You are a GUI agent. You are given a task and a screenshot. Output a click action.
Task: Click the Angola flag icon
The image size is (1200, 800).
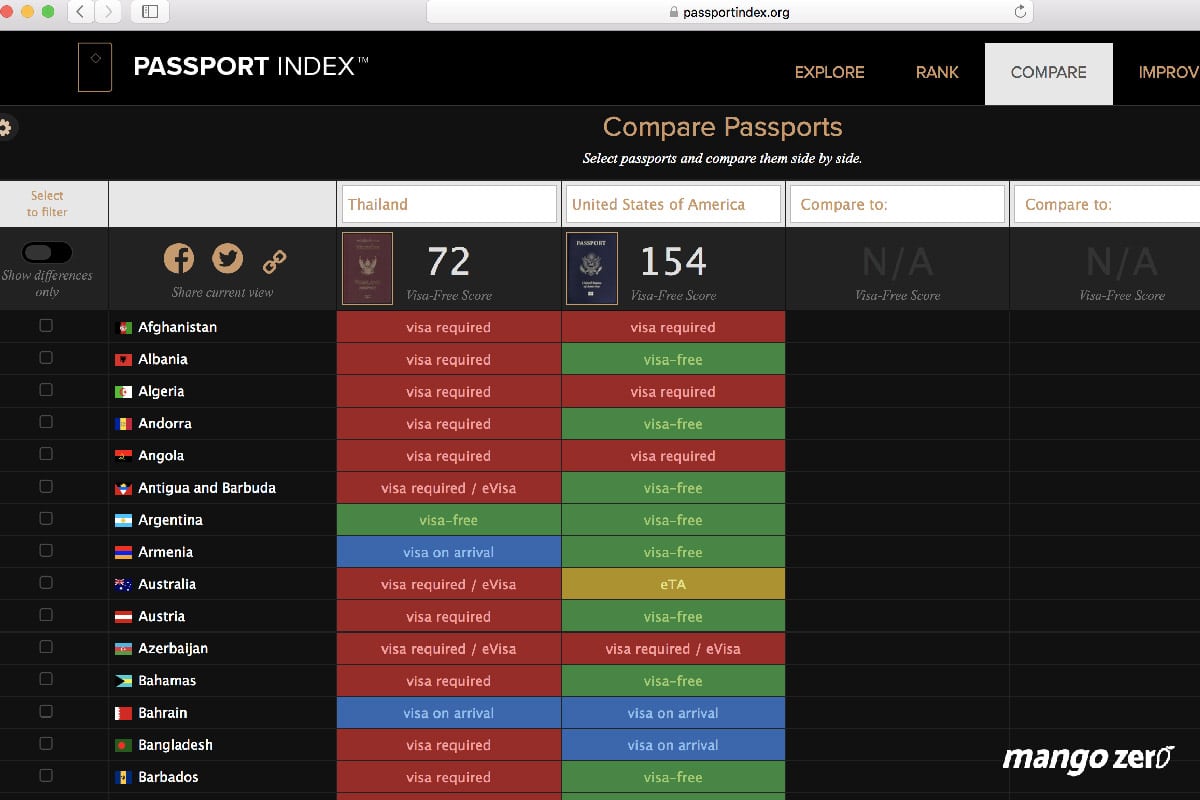click(125, 455)
